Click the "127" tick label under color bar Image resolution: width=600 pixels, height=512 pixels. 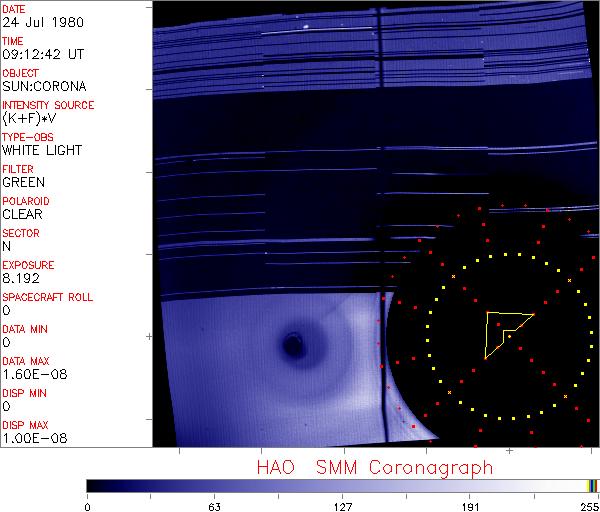click(x=343, y=505)
